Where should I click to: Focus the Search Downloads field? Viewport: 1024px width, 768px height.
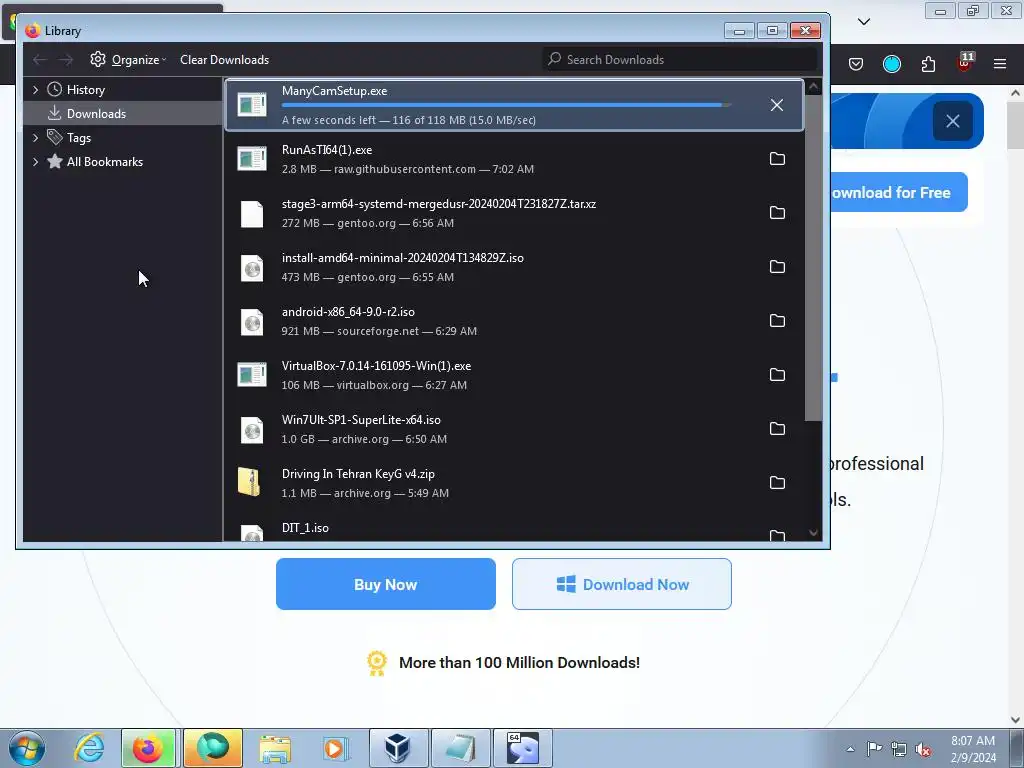pos(679,59)
